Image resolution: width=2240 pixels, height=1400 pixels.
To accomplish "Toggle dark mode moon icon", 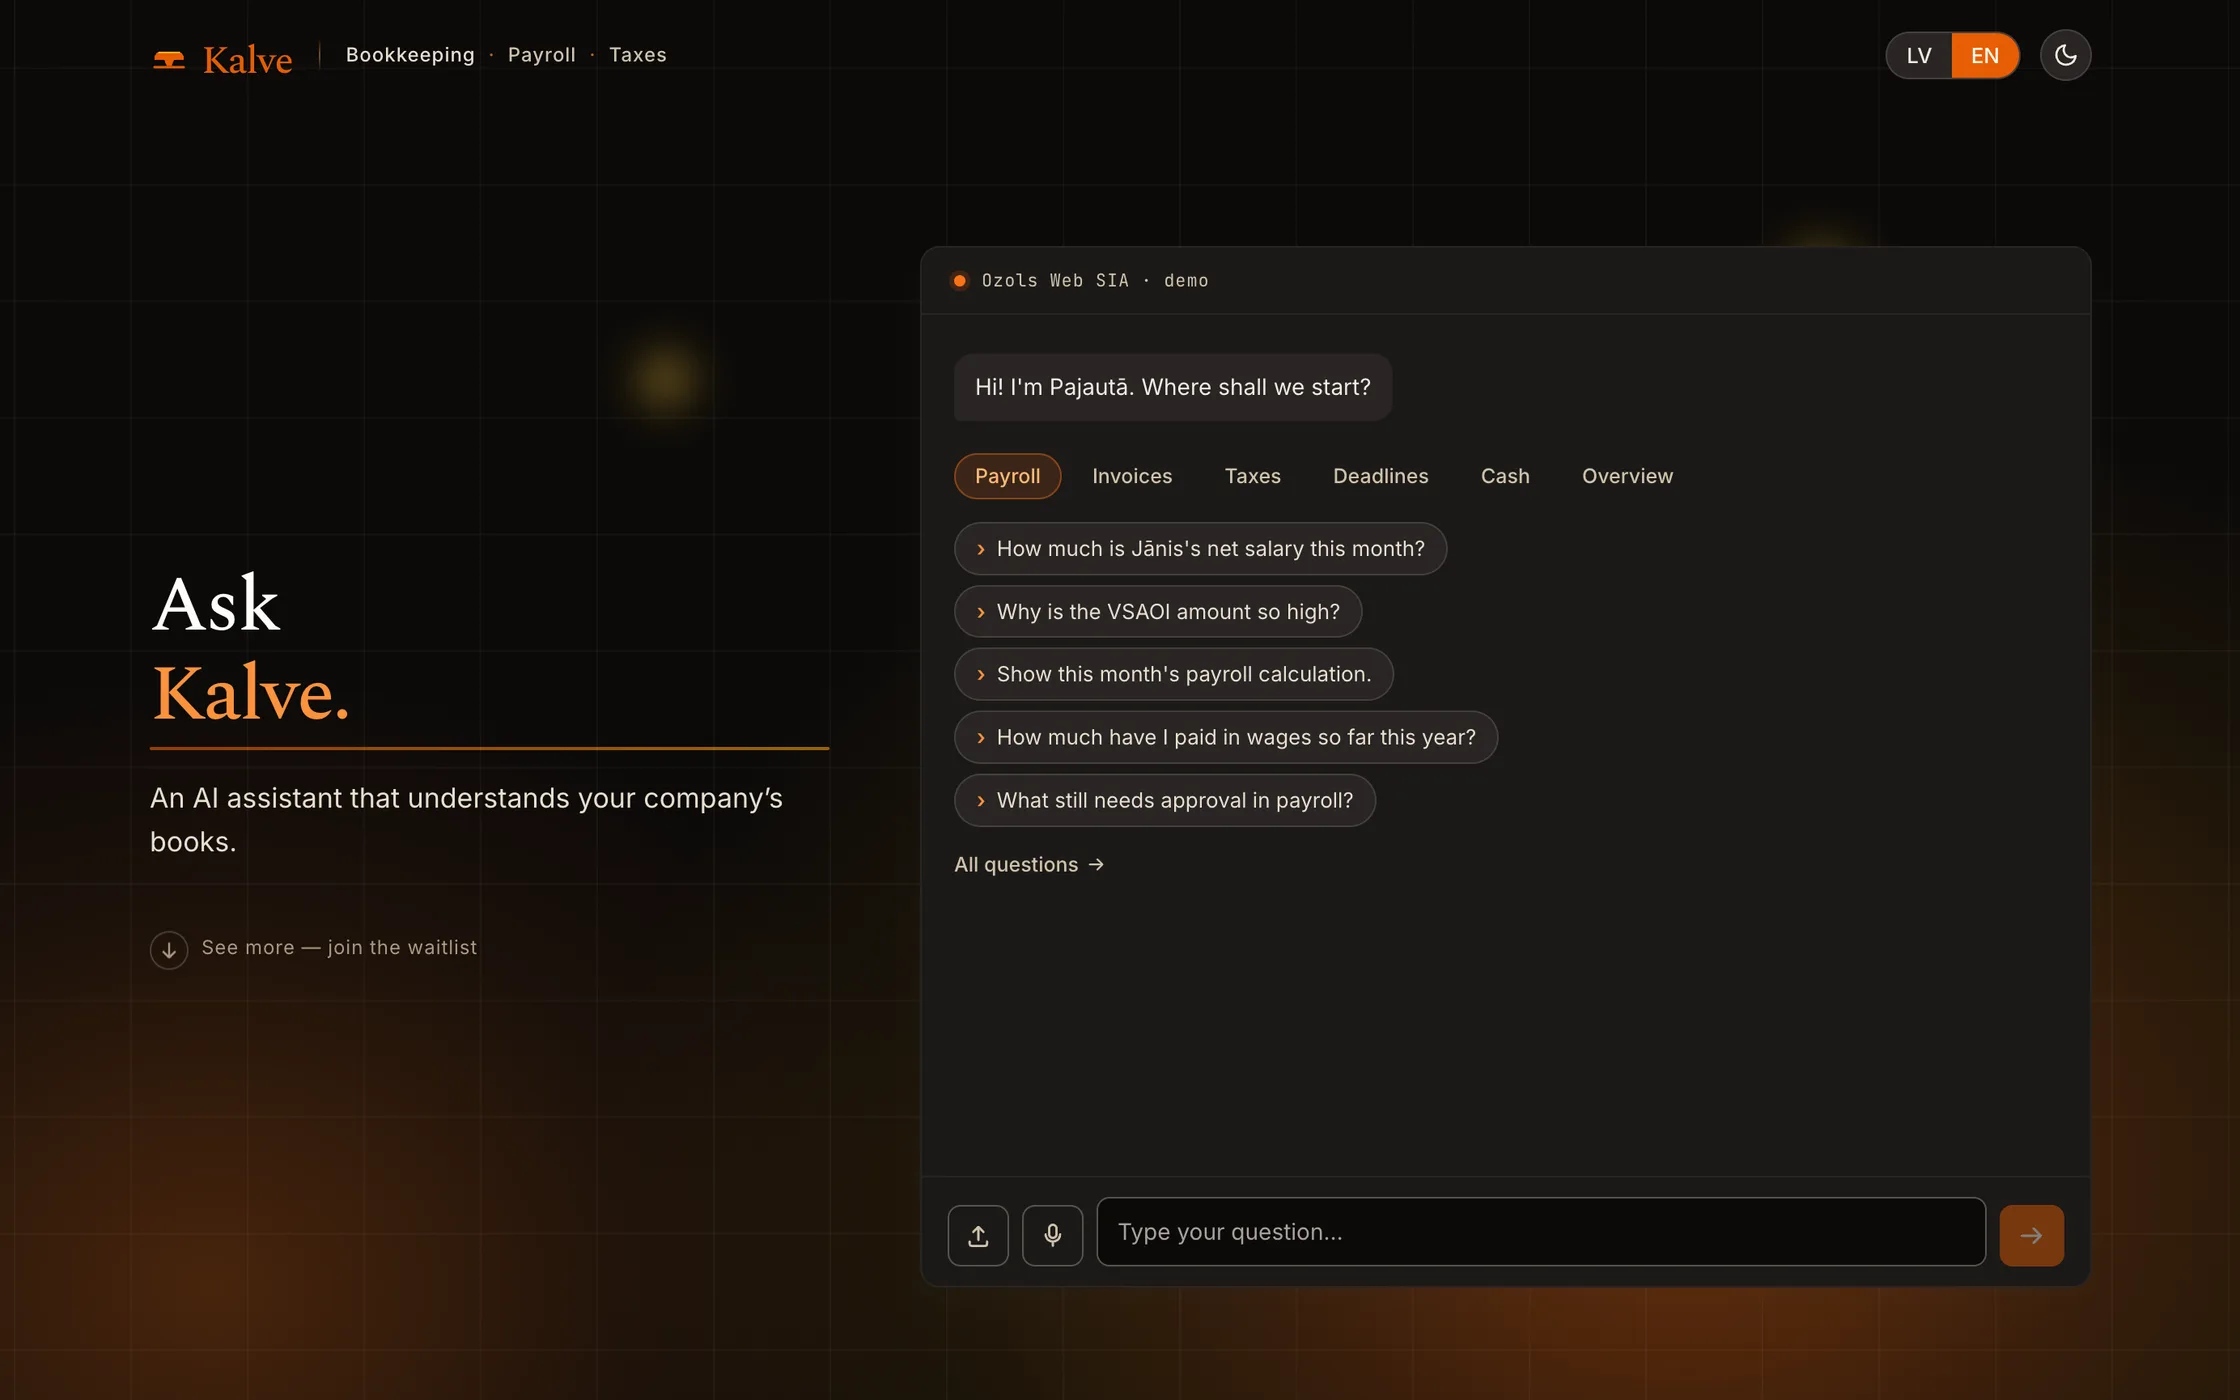I will (x=2065, y=55).
